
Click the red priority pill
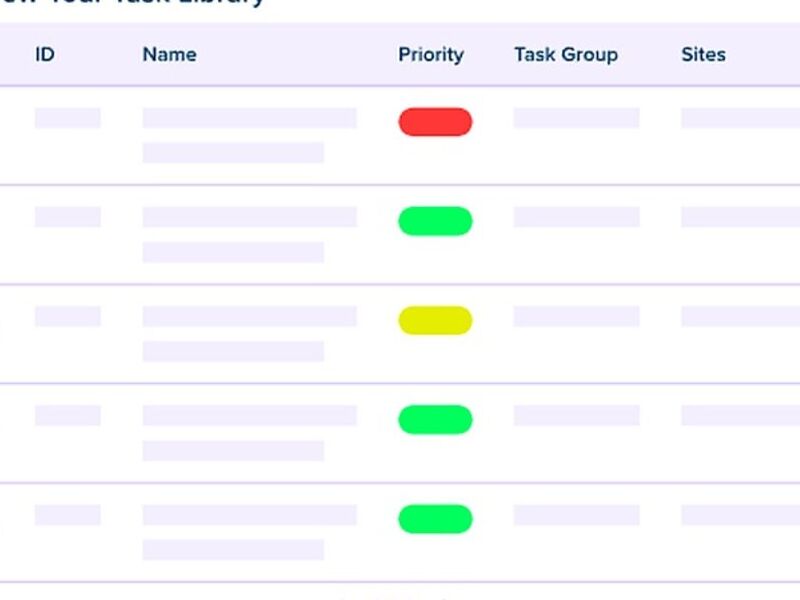click(x=435, y=122)
